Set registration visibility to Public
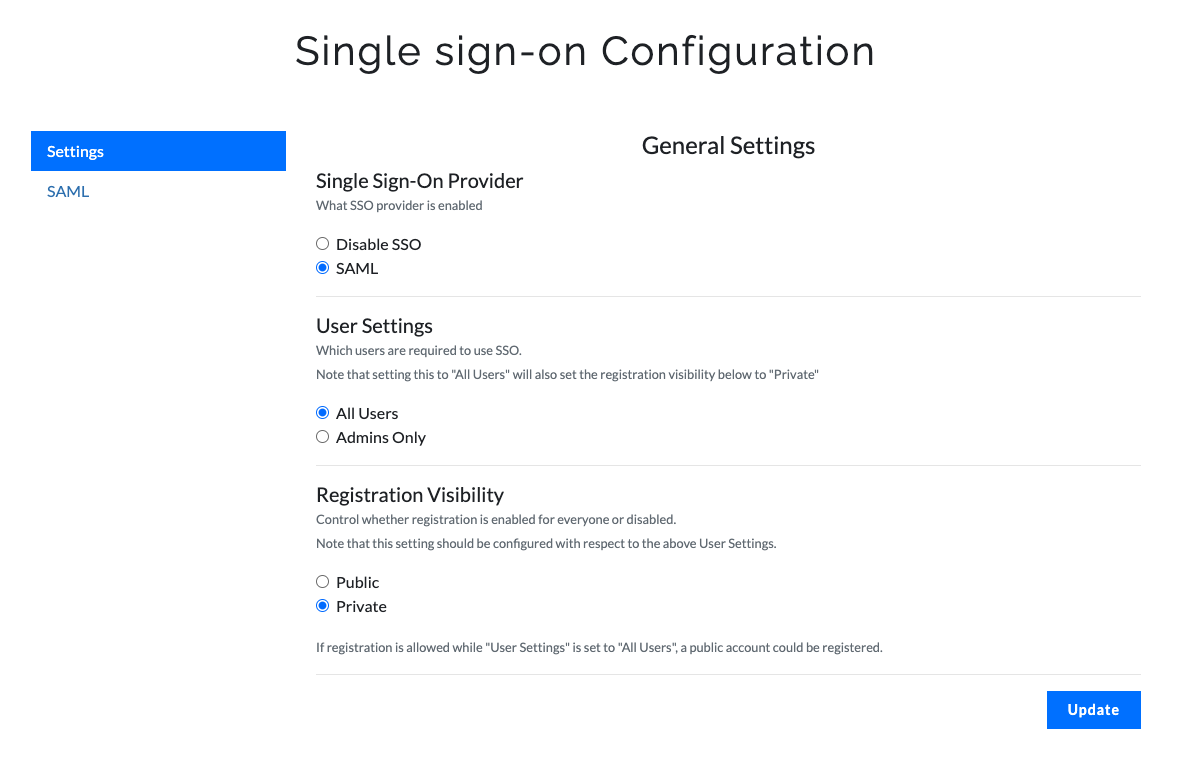 pos(322,582)
